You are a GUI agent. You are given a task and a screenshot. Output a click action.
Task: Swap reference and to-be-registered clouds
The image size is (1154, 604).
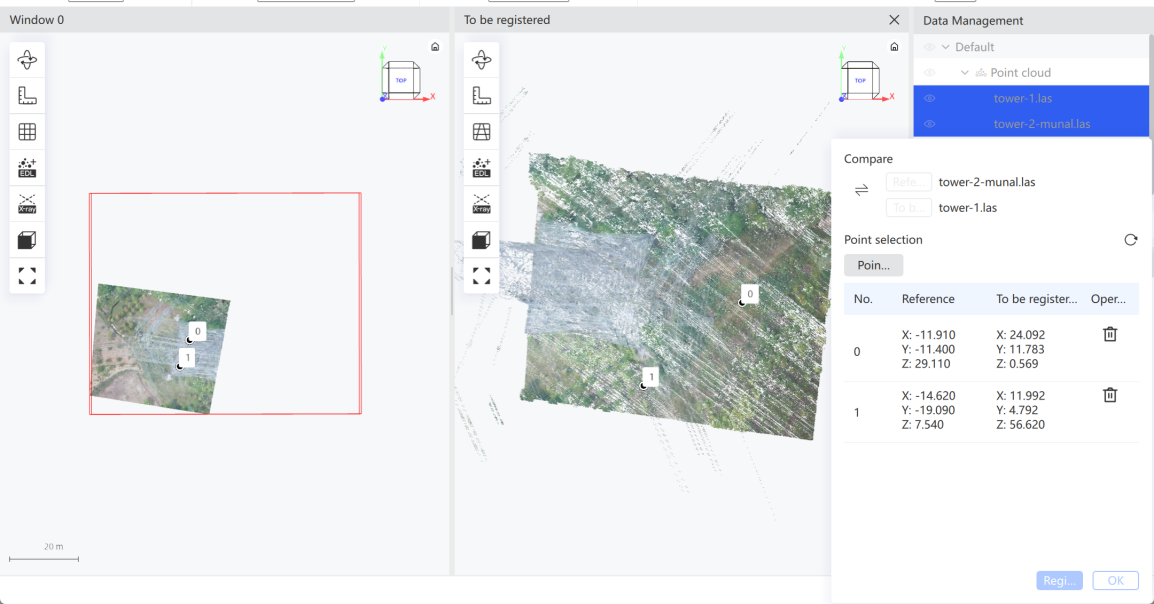pyautogui.click(x=861, y=191)
